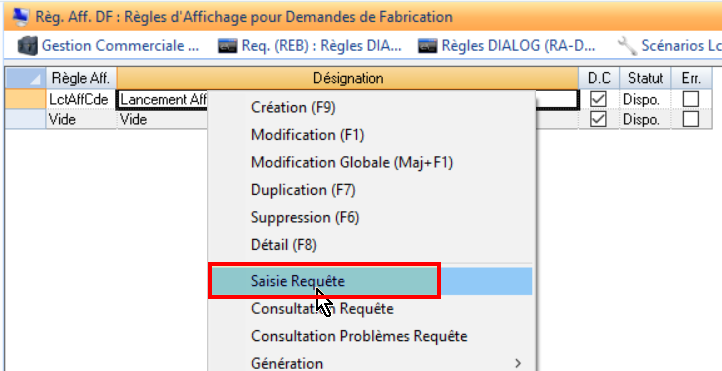The height and width of the screenshot is (371, 722).
Task: Click the Scénarios wrench tools icon
Action: [x=627, y=46]
